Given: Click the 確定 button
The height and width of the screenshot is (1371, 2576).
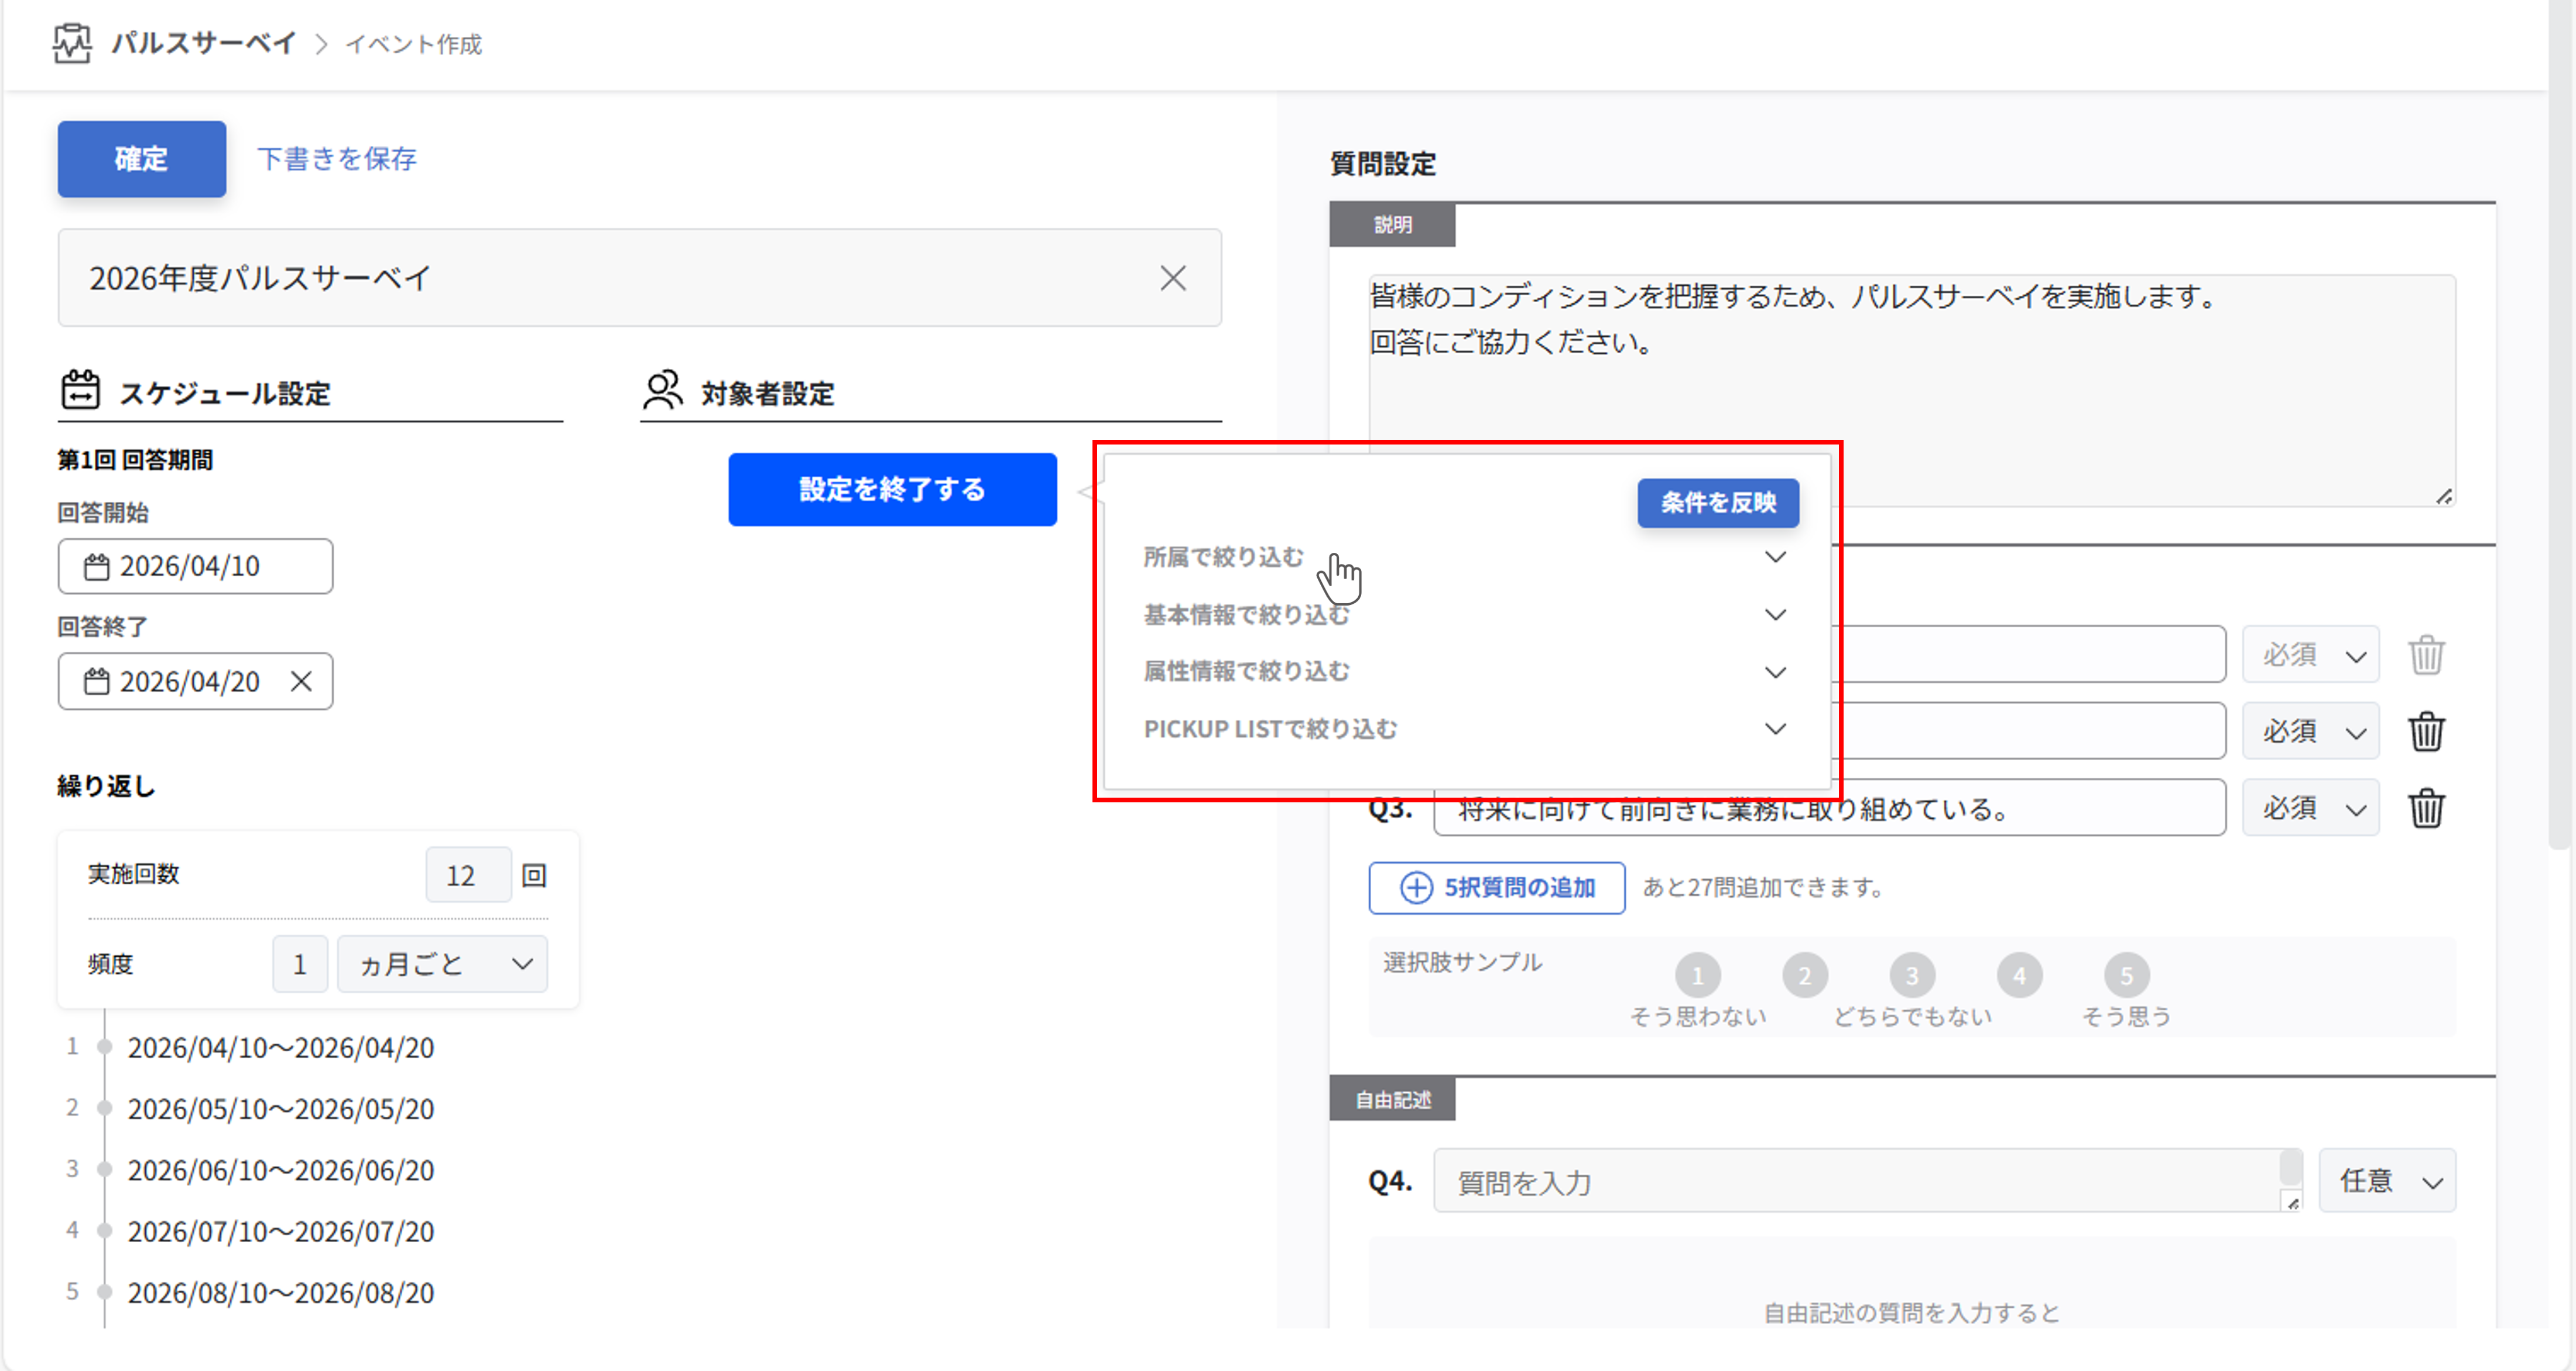Looking at the screenshot, I should coord(141,159).
